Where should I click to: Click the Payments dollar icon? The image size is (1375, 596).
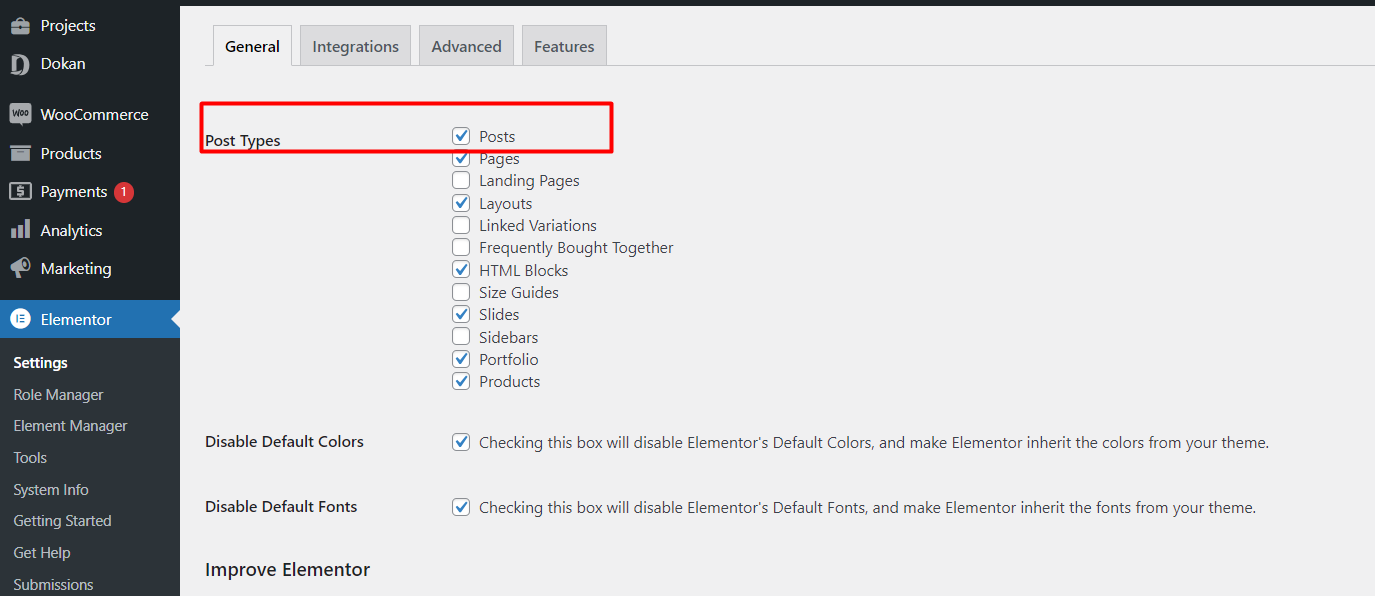(20, 191)
